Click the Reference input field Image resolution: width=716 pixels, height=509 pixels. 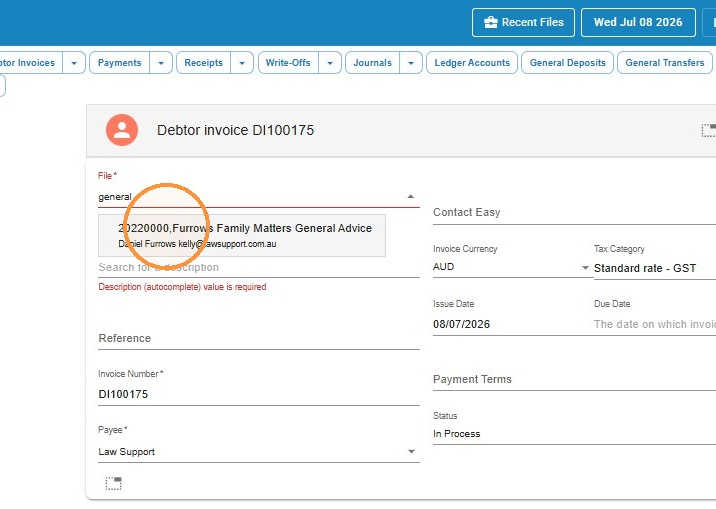click(259, 338)
